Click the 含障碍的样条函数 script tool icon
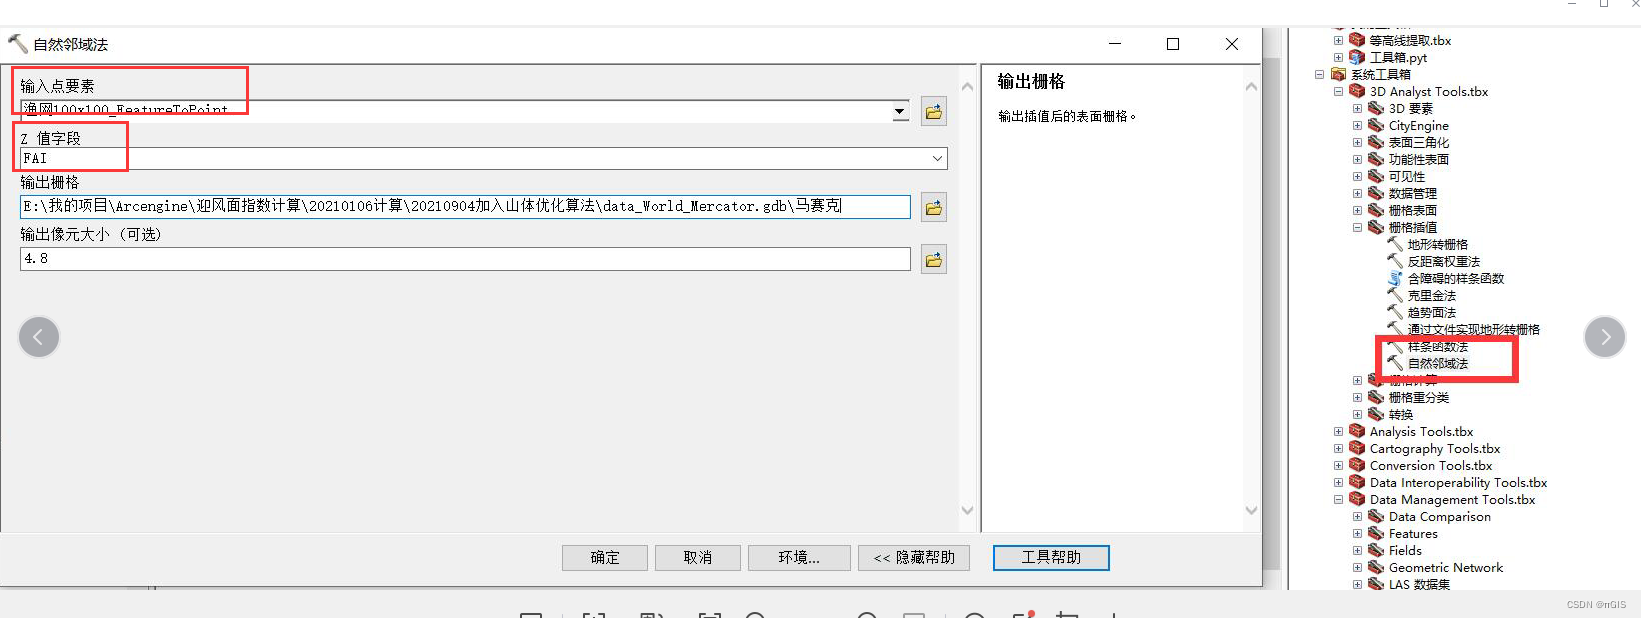The height and width of the screenshot is (618, 1641). pyautogui.click(x=1395, y=278)
